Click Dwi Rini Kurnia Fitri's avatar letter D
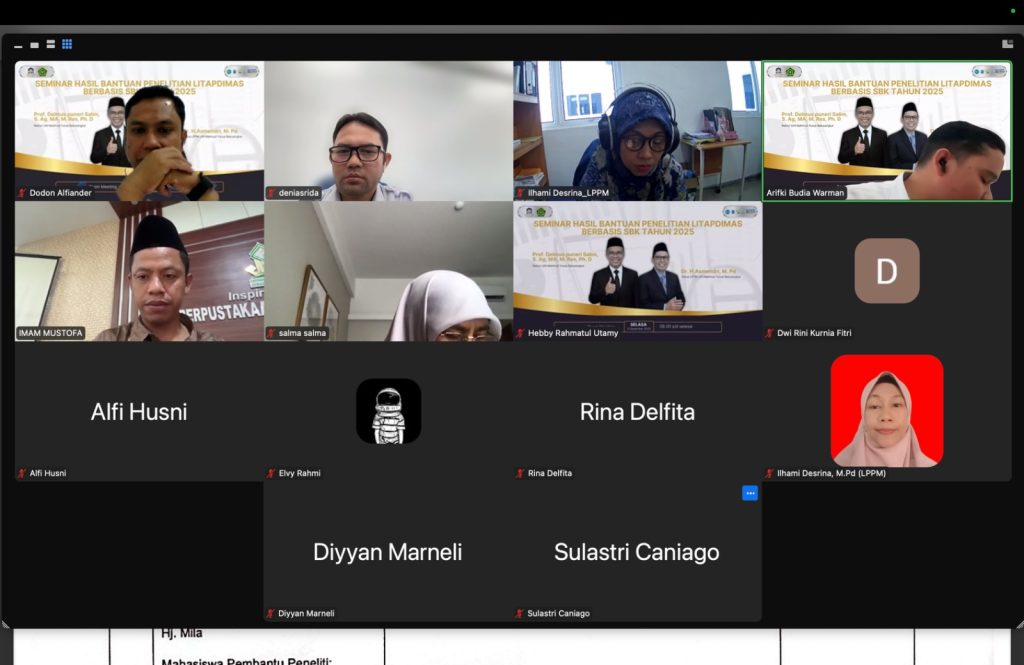Viewport: 1024px width, 665px height. pyautogui.click(x=886, y=271)
